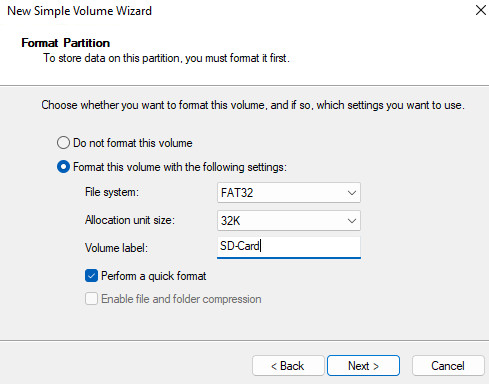The image size is (489, 384).
Task: Click the "File system:" field label
Action: (x=112, y=192)
